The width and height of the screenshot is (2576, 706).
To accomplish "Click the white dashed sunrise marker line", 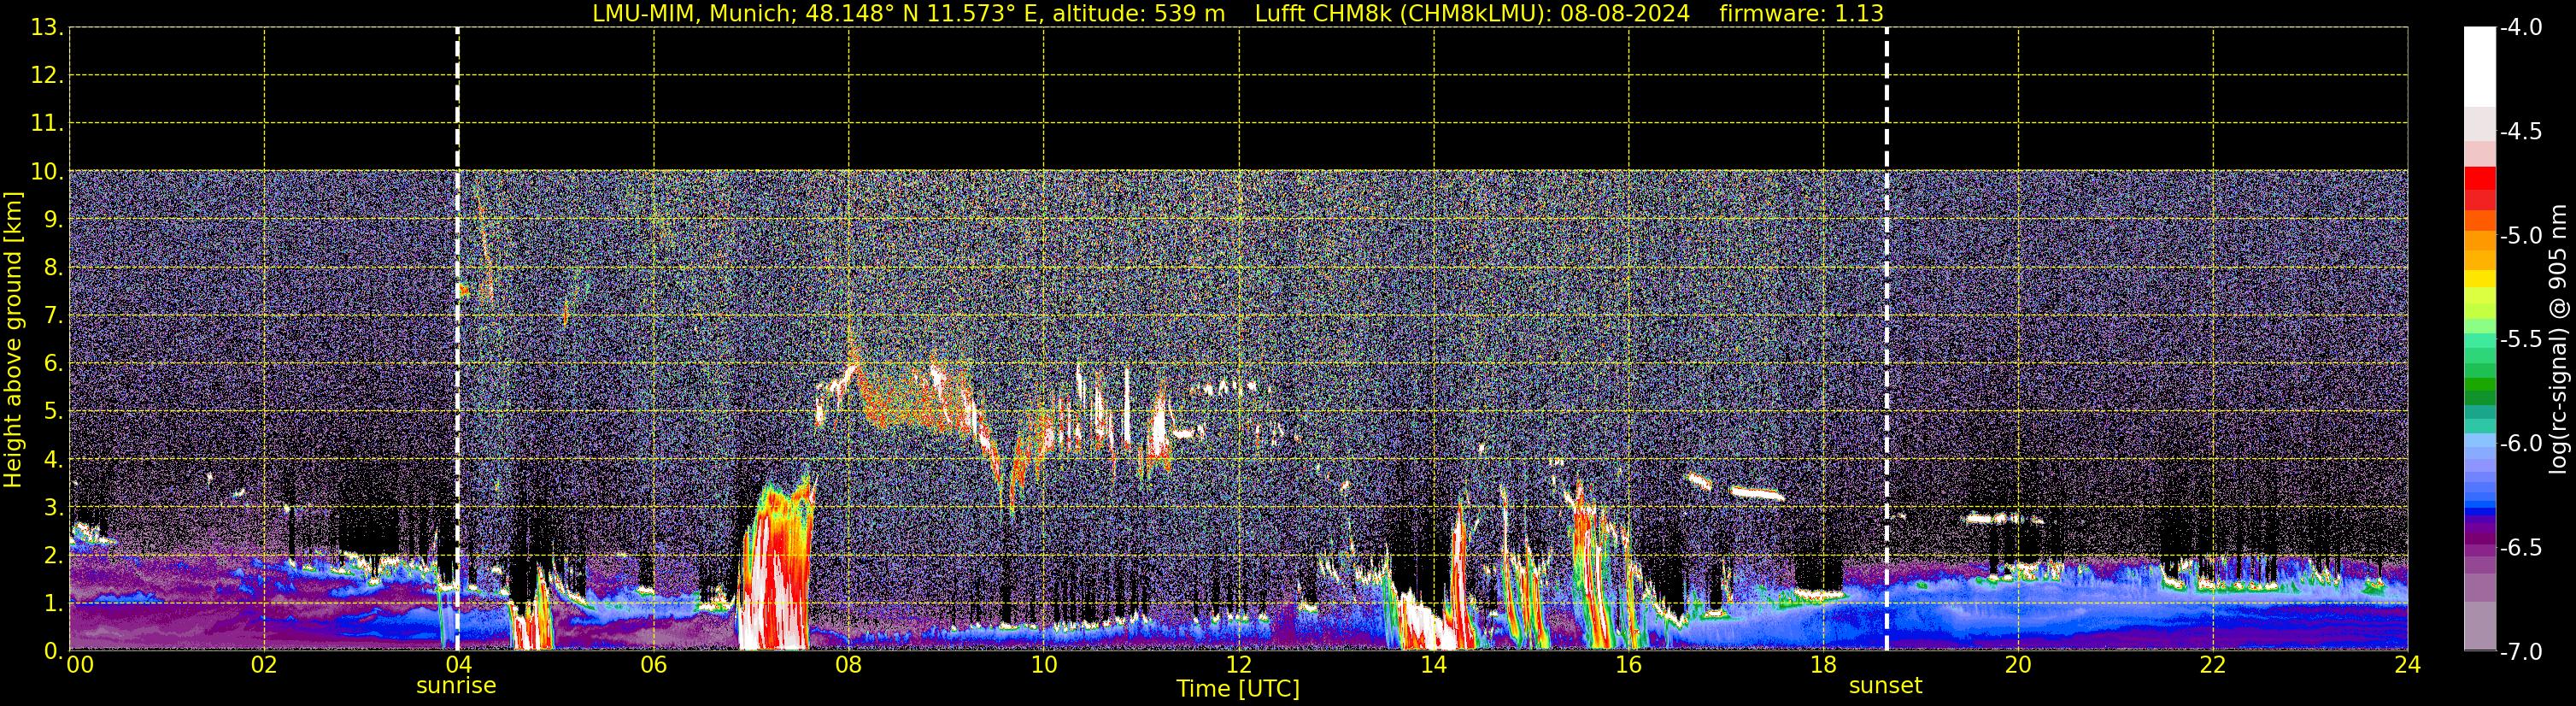I will tap(457, 339).
